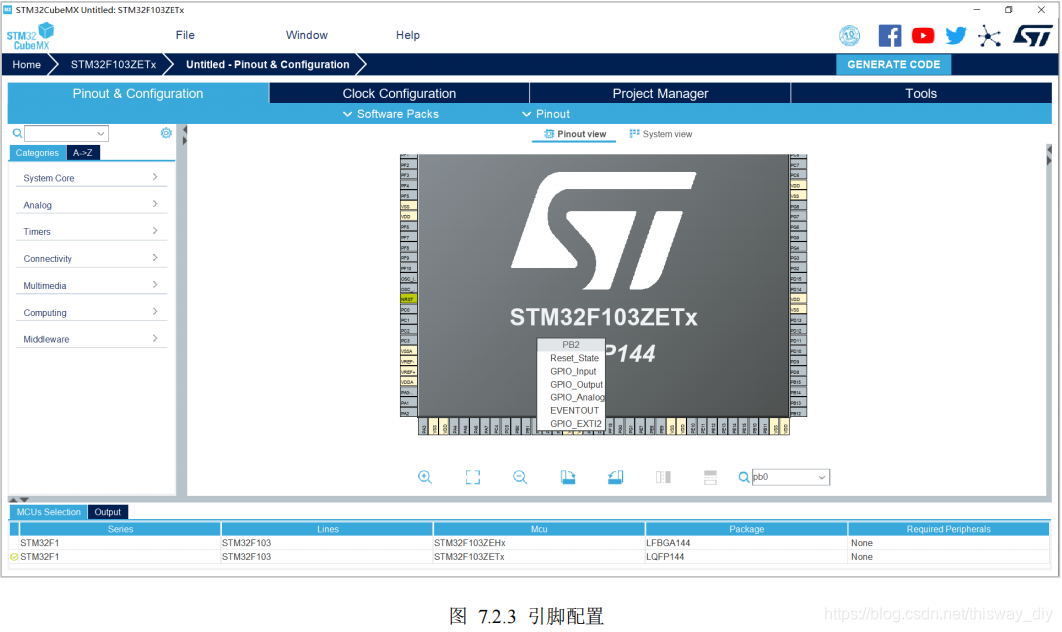Click the ST community network icon

(x=989, y=36)
